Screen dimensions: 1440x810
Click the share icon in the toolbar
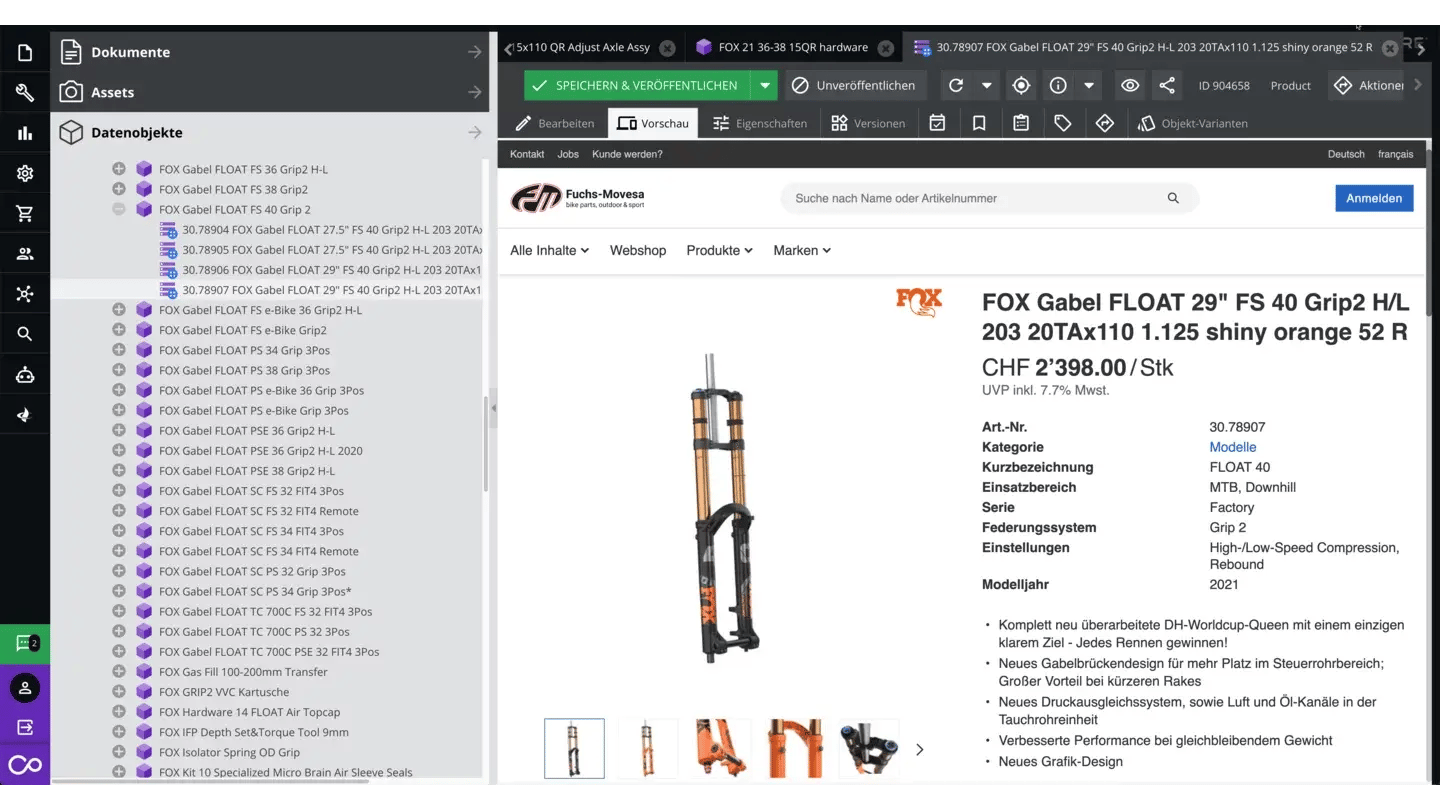pyautogui.click(x=1167, y=85)
